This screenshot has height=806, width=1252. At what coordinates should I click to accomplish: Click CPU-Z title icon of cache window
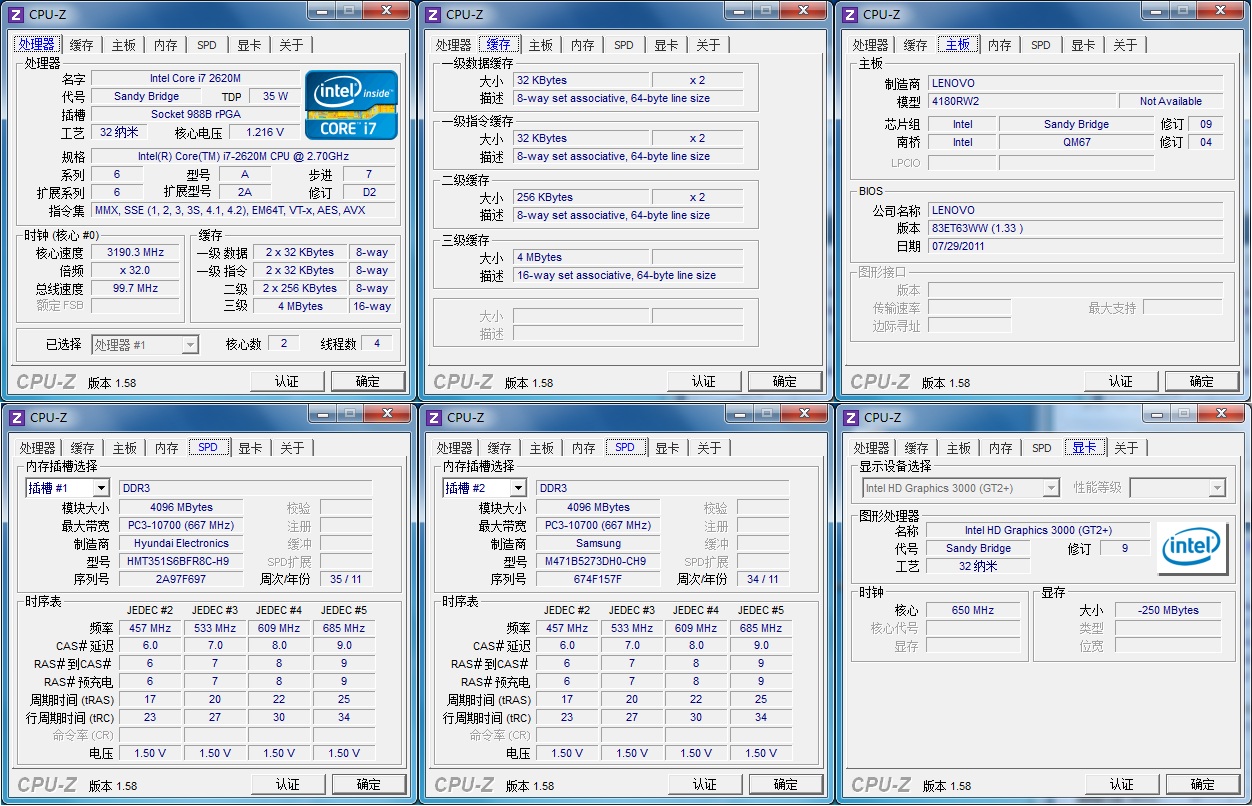point(433,14)
